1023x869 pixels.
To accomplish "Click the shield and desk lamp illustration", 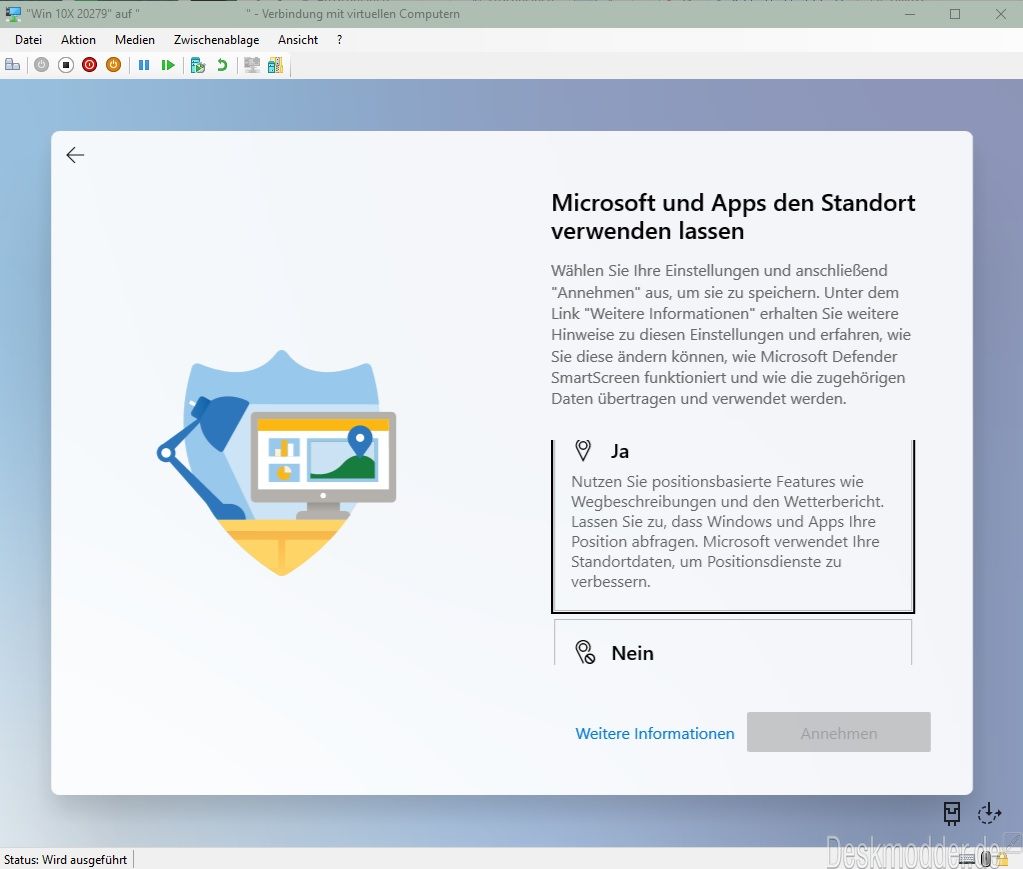I will click(277, 463).
